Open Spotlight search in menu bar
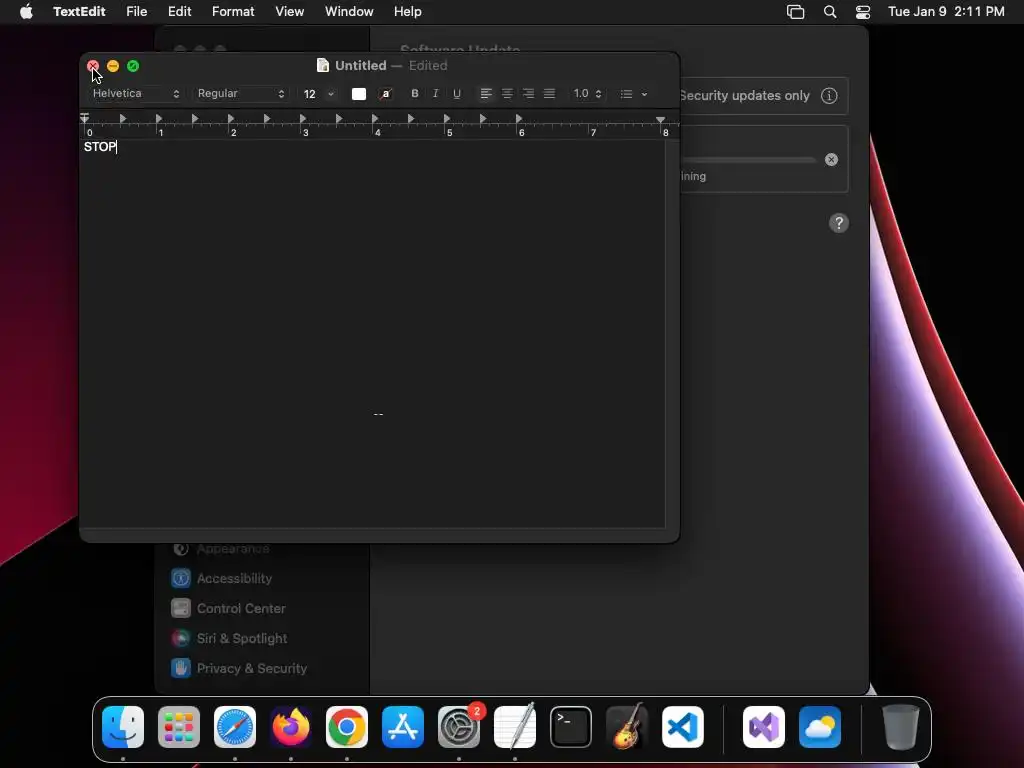The image size is (1024, 768). (x=830, y=12)
